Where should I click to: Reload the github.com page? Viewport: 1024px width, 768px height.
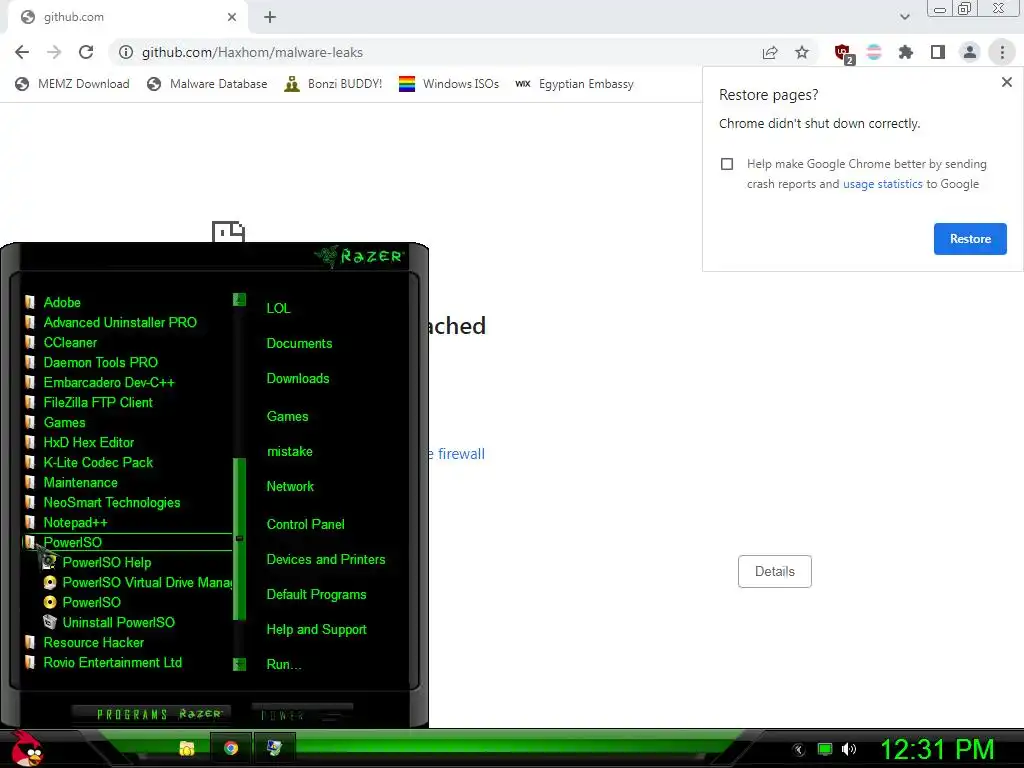click(86, 52)
